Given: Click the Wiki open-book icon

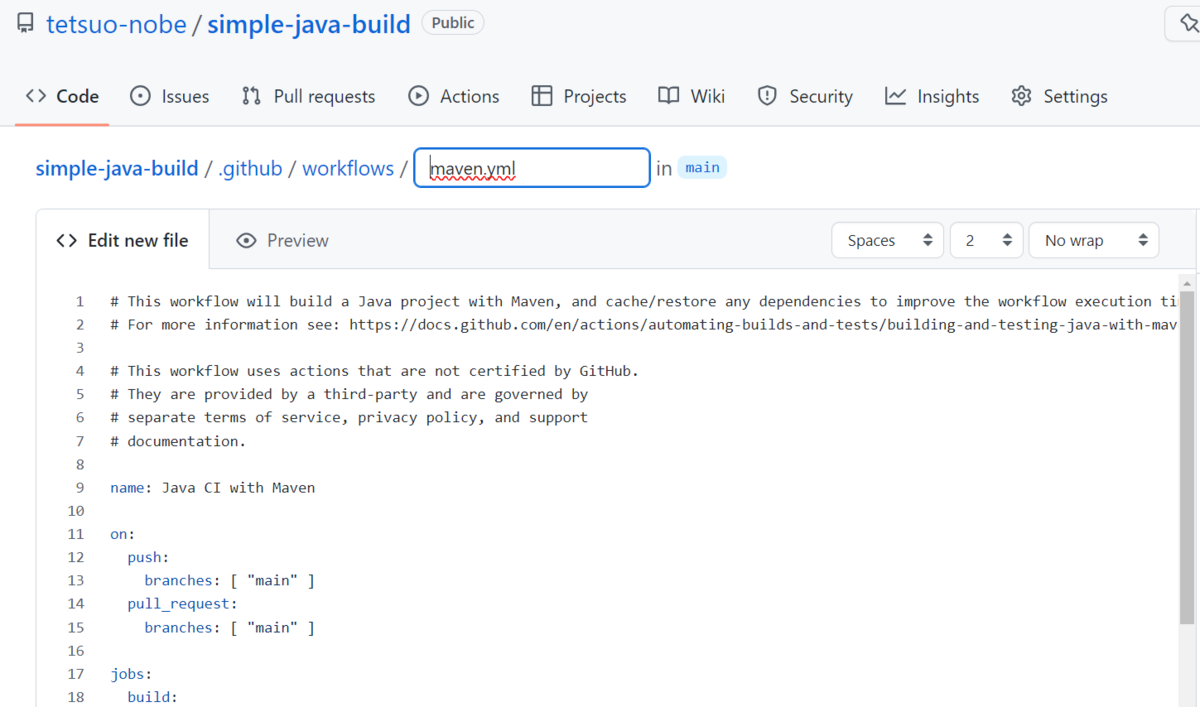Looking at the screenshot, I should (668, 96).
